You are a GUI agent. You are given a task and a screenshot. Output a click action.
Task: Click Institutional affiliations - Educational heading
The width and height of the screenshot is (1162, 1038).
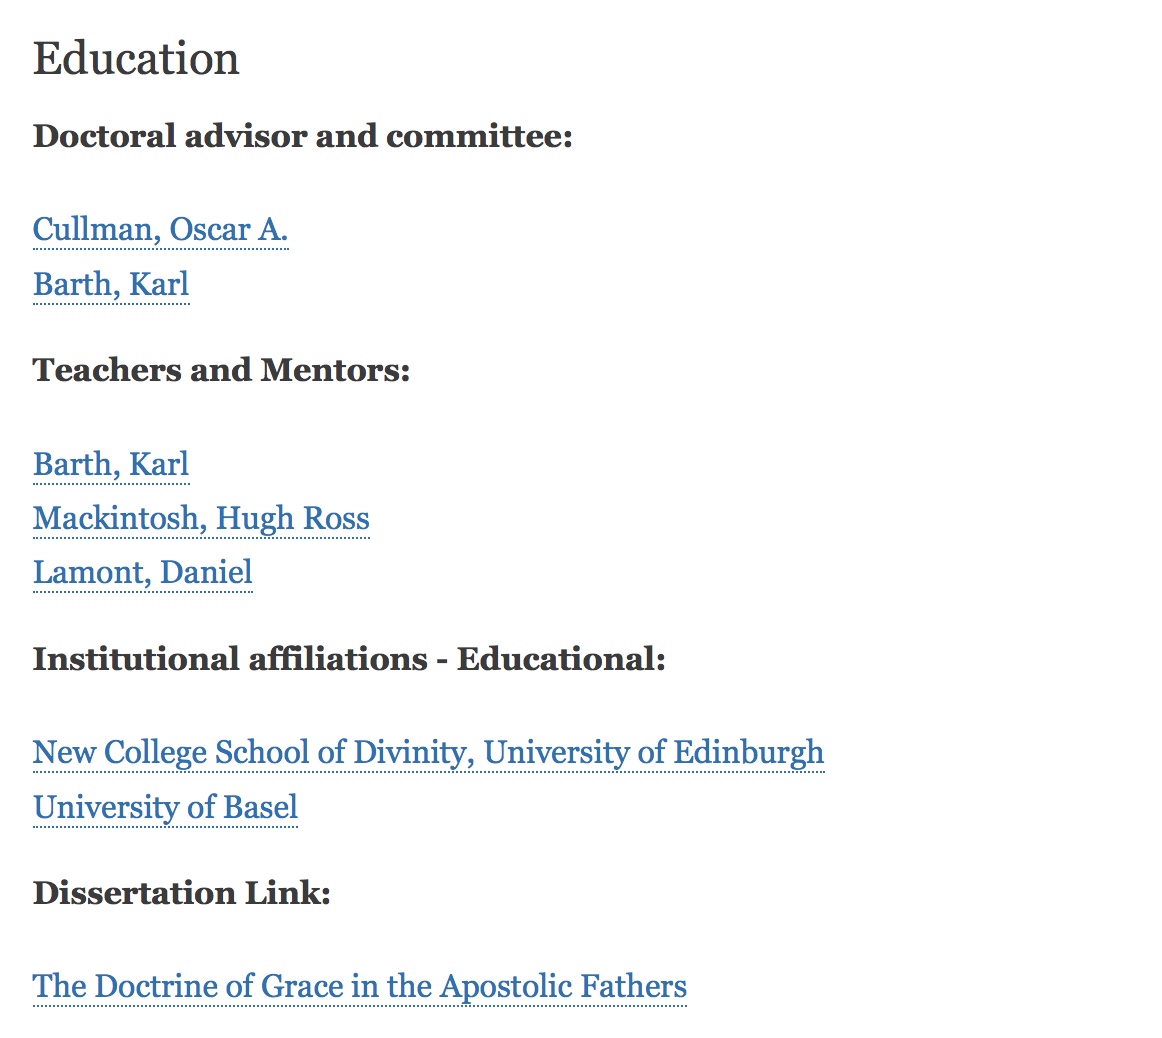pyautogui.click(x=349, y=659)
